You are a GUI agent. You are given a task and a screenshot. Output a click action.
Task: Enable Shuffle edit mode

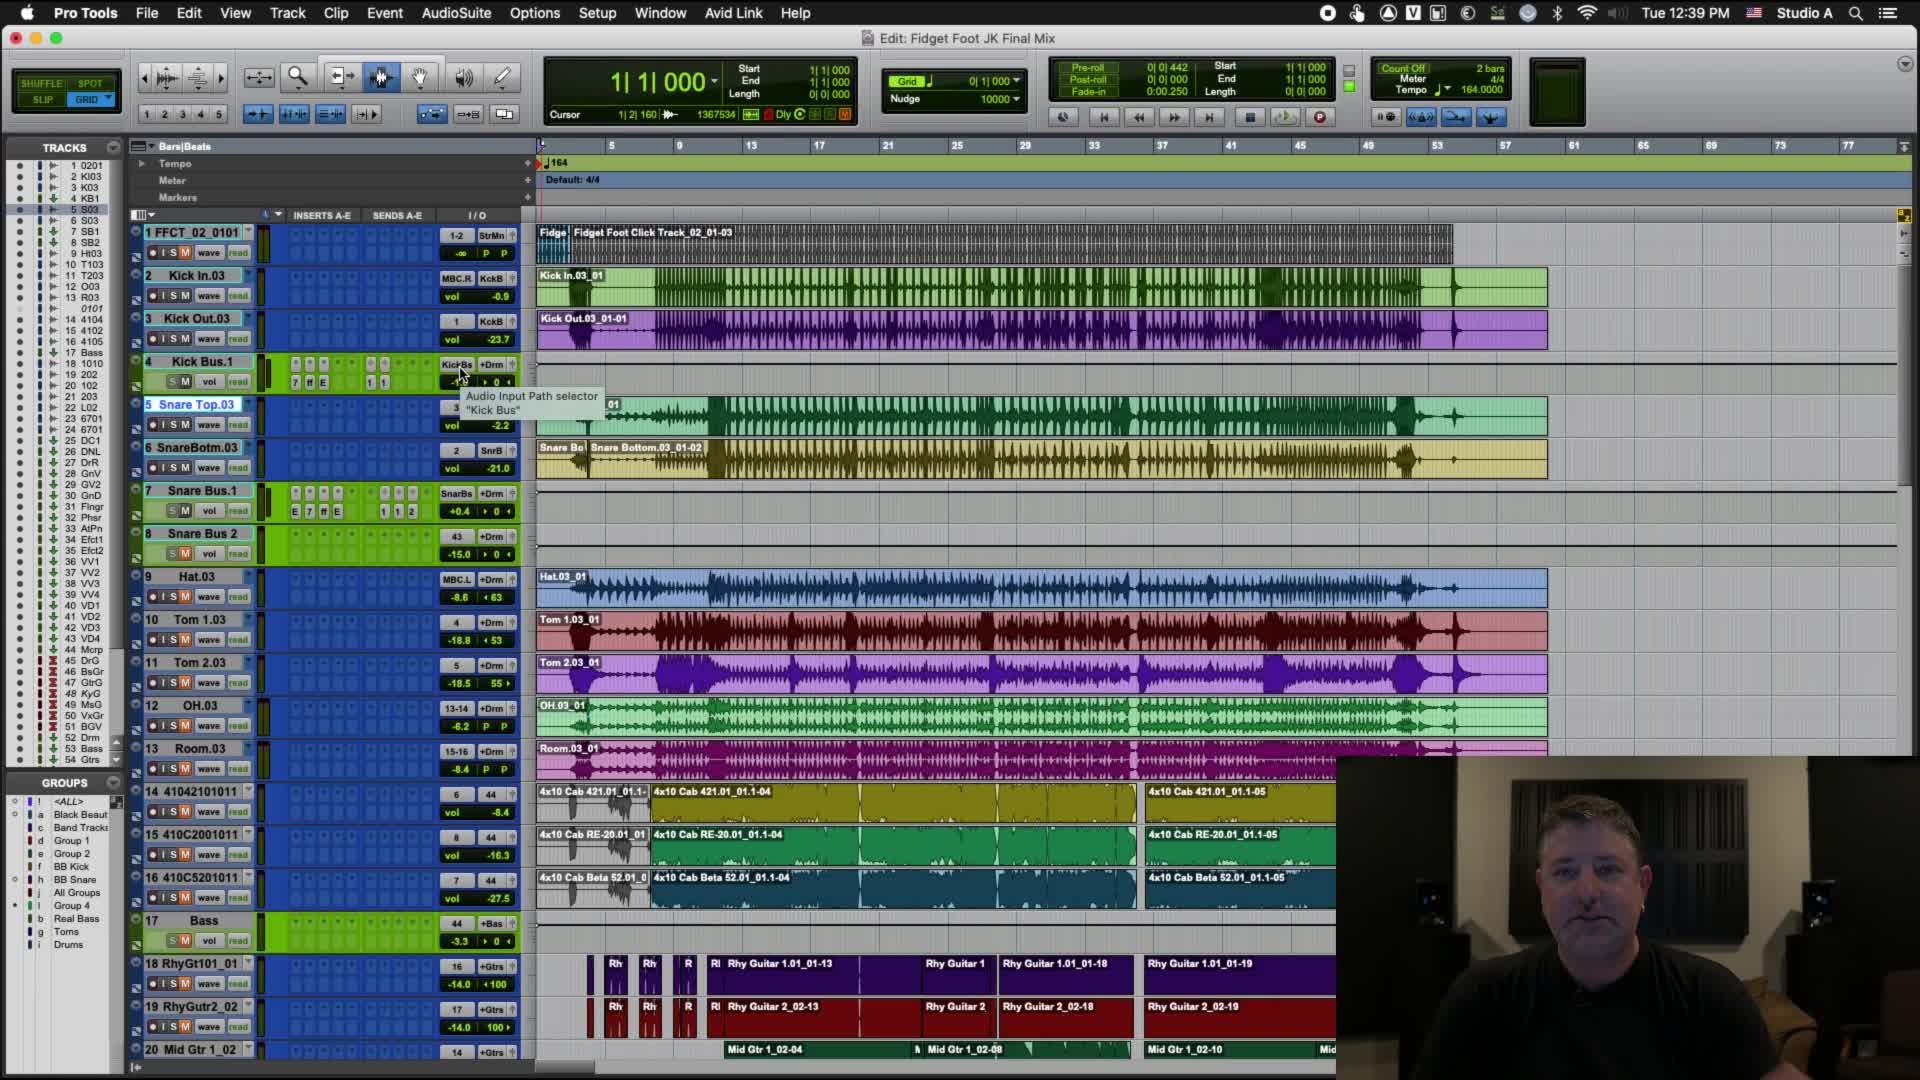[41, 83]
